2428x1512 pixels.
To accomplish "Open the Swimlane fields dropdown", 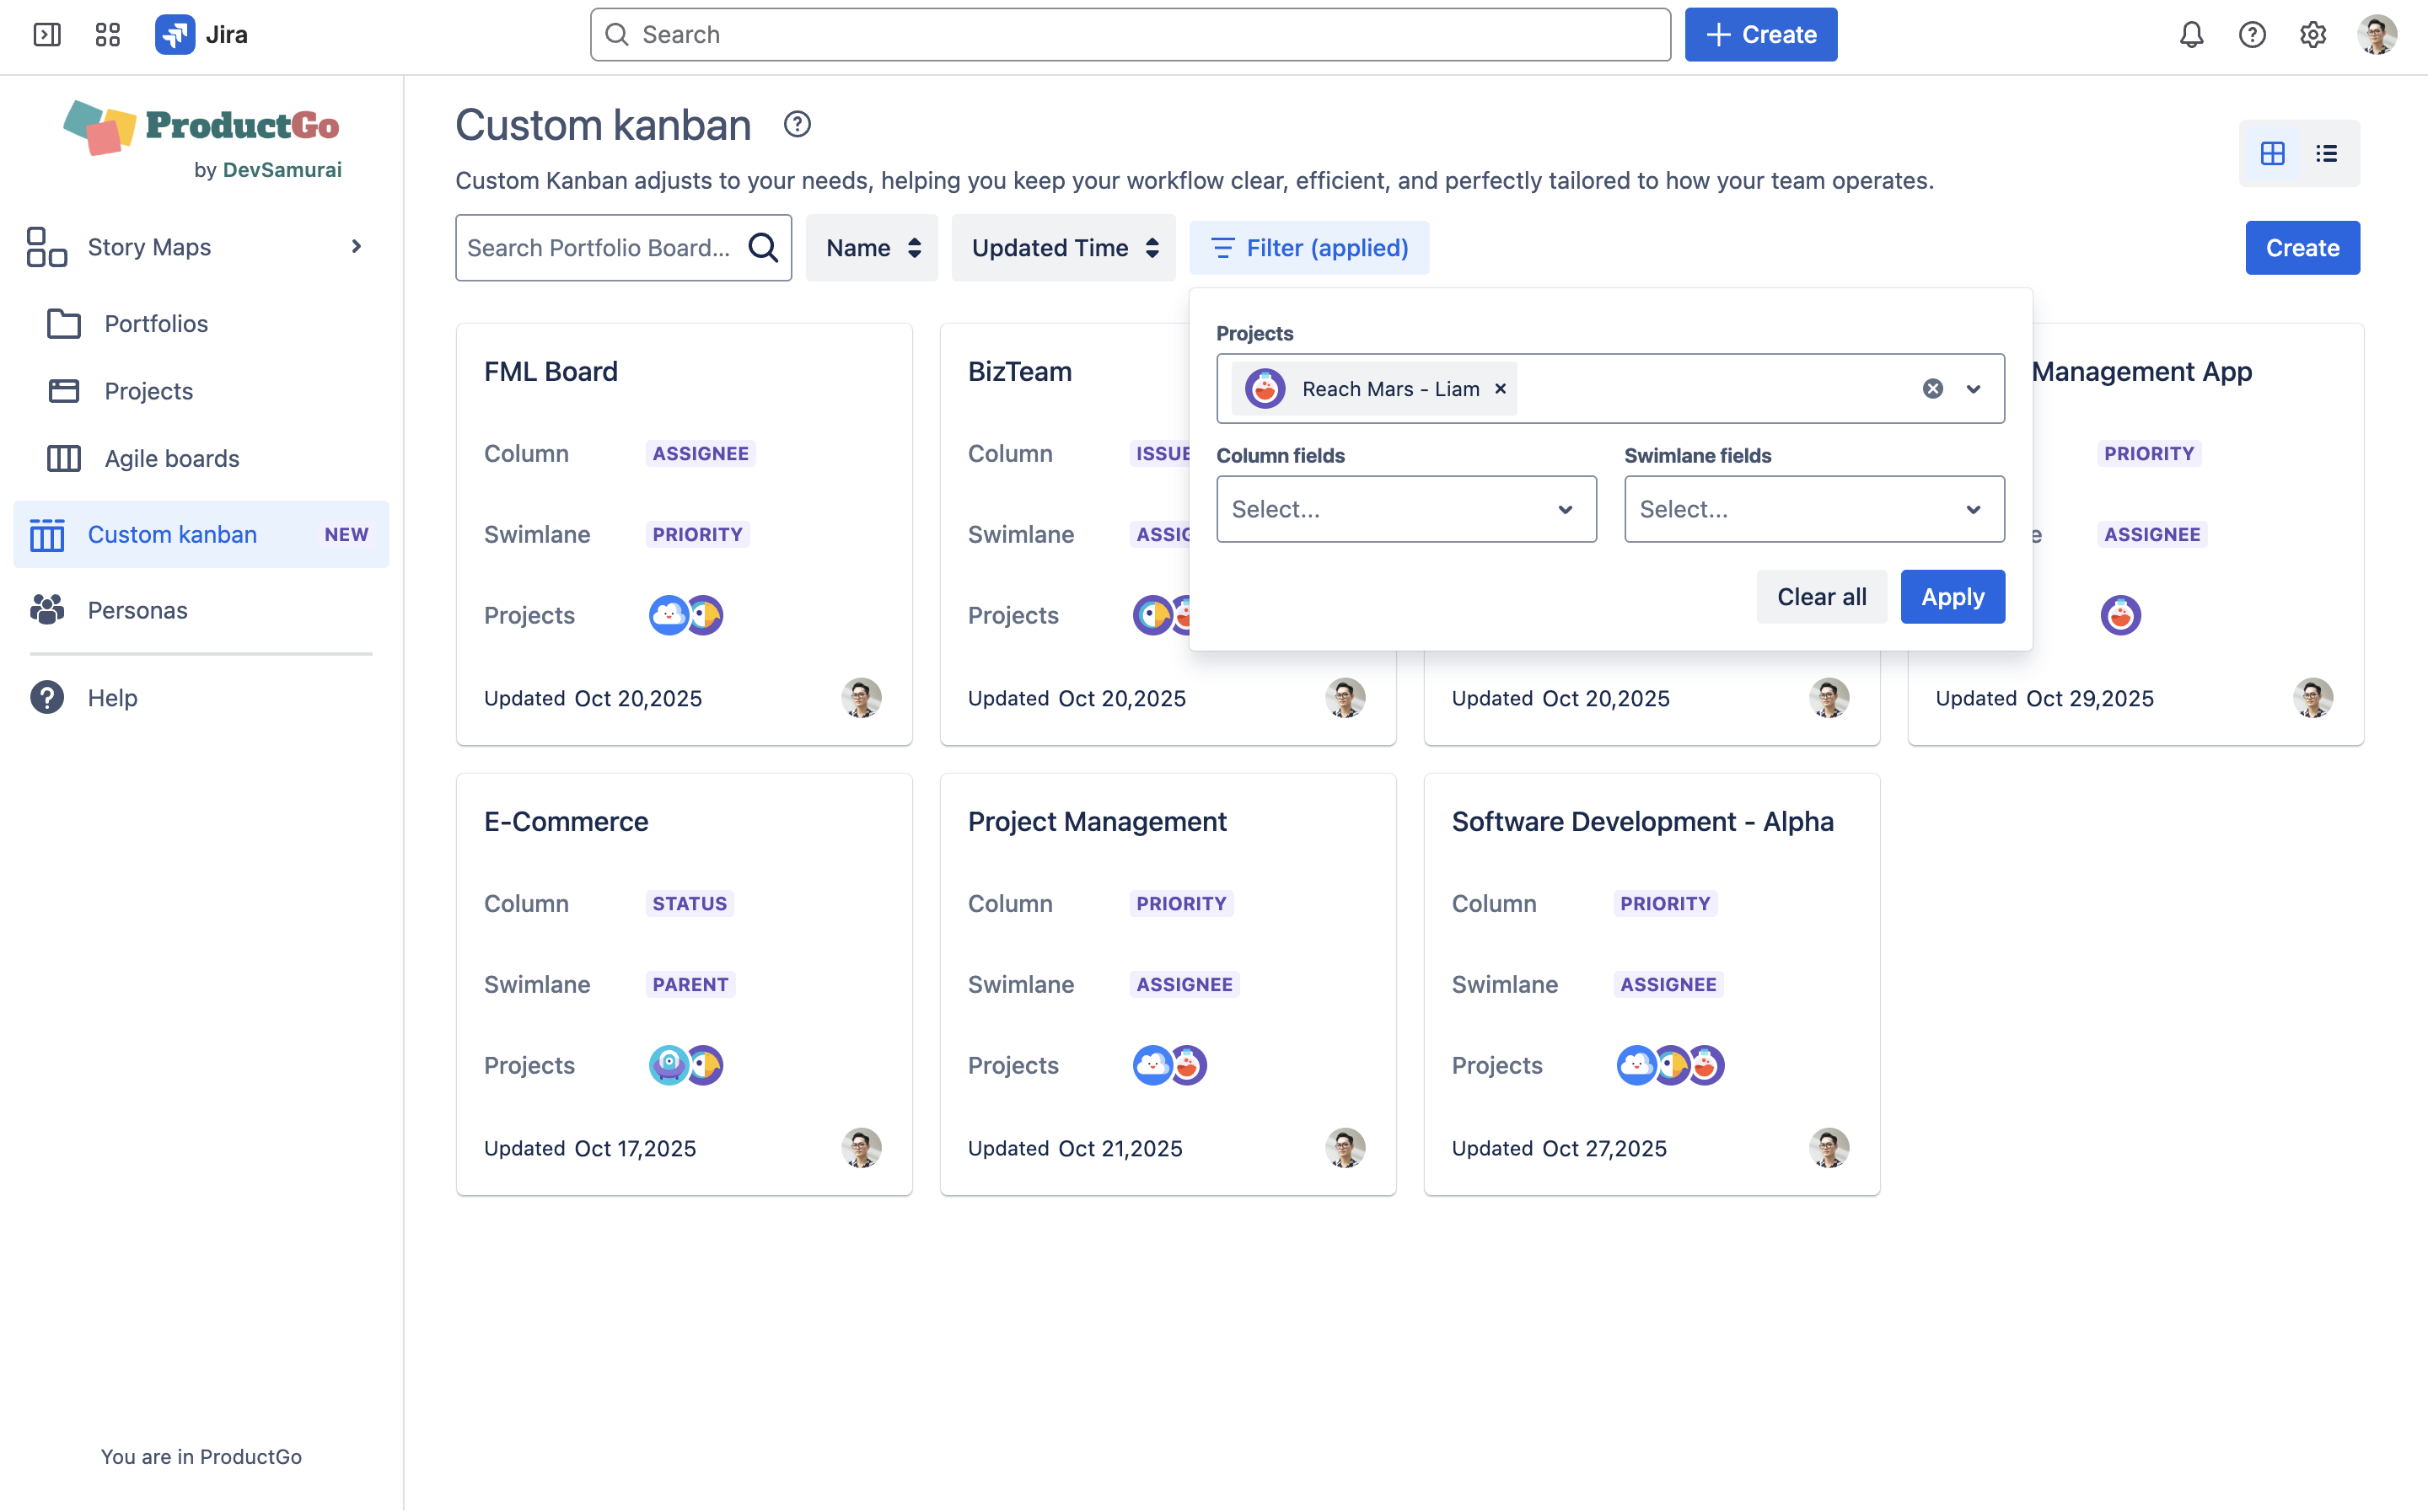I will 1813,509.
